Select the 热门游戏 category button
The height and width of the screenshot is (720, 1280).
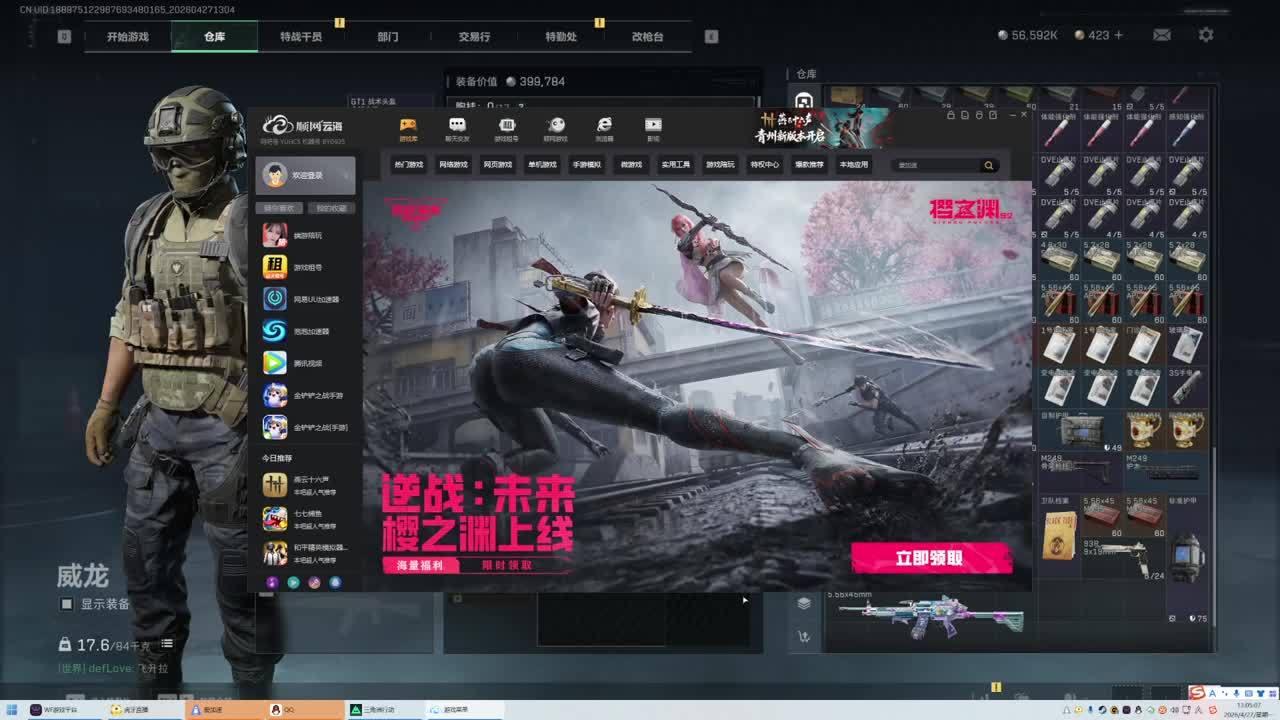(408, 165)
